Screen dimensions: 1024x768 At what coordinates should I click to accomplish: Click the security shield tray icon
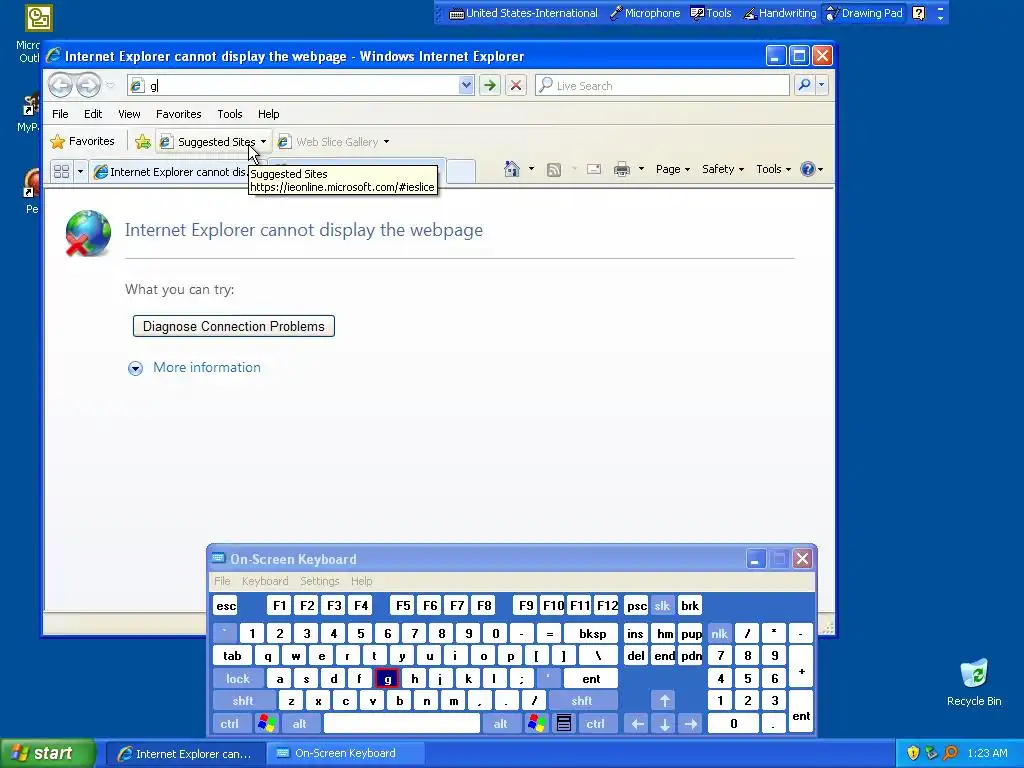point(913,753)
